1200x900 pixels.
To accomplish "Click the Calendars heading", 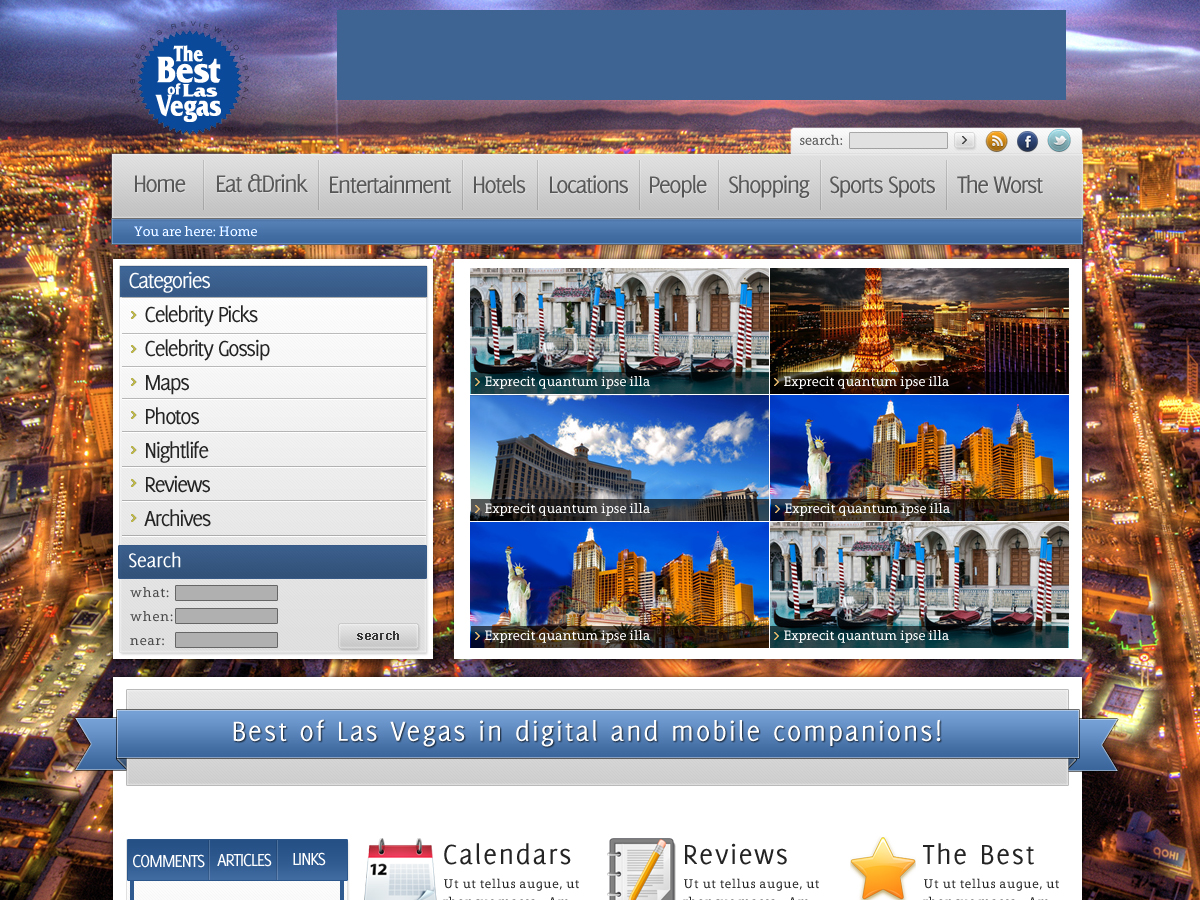I will 507,855.
